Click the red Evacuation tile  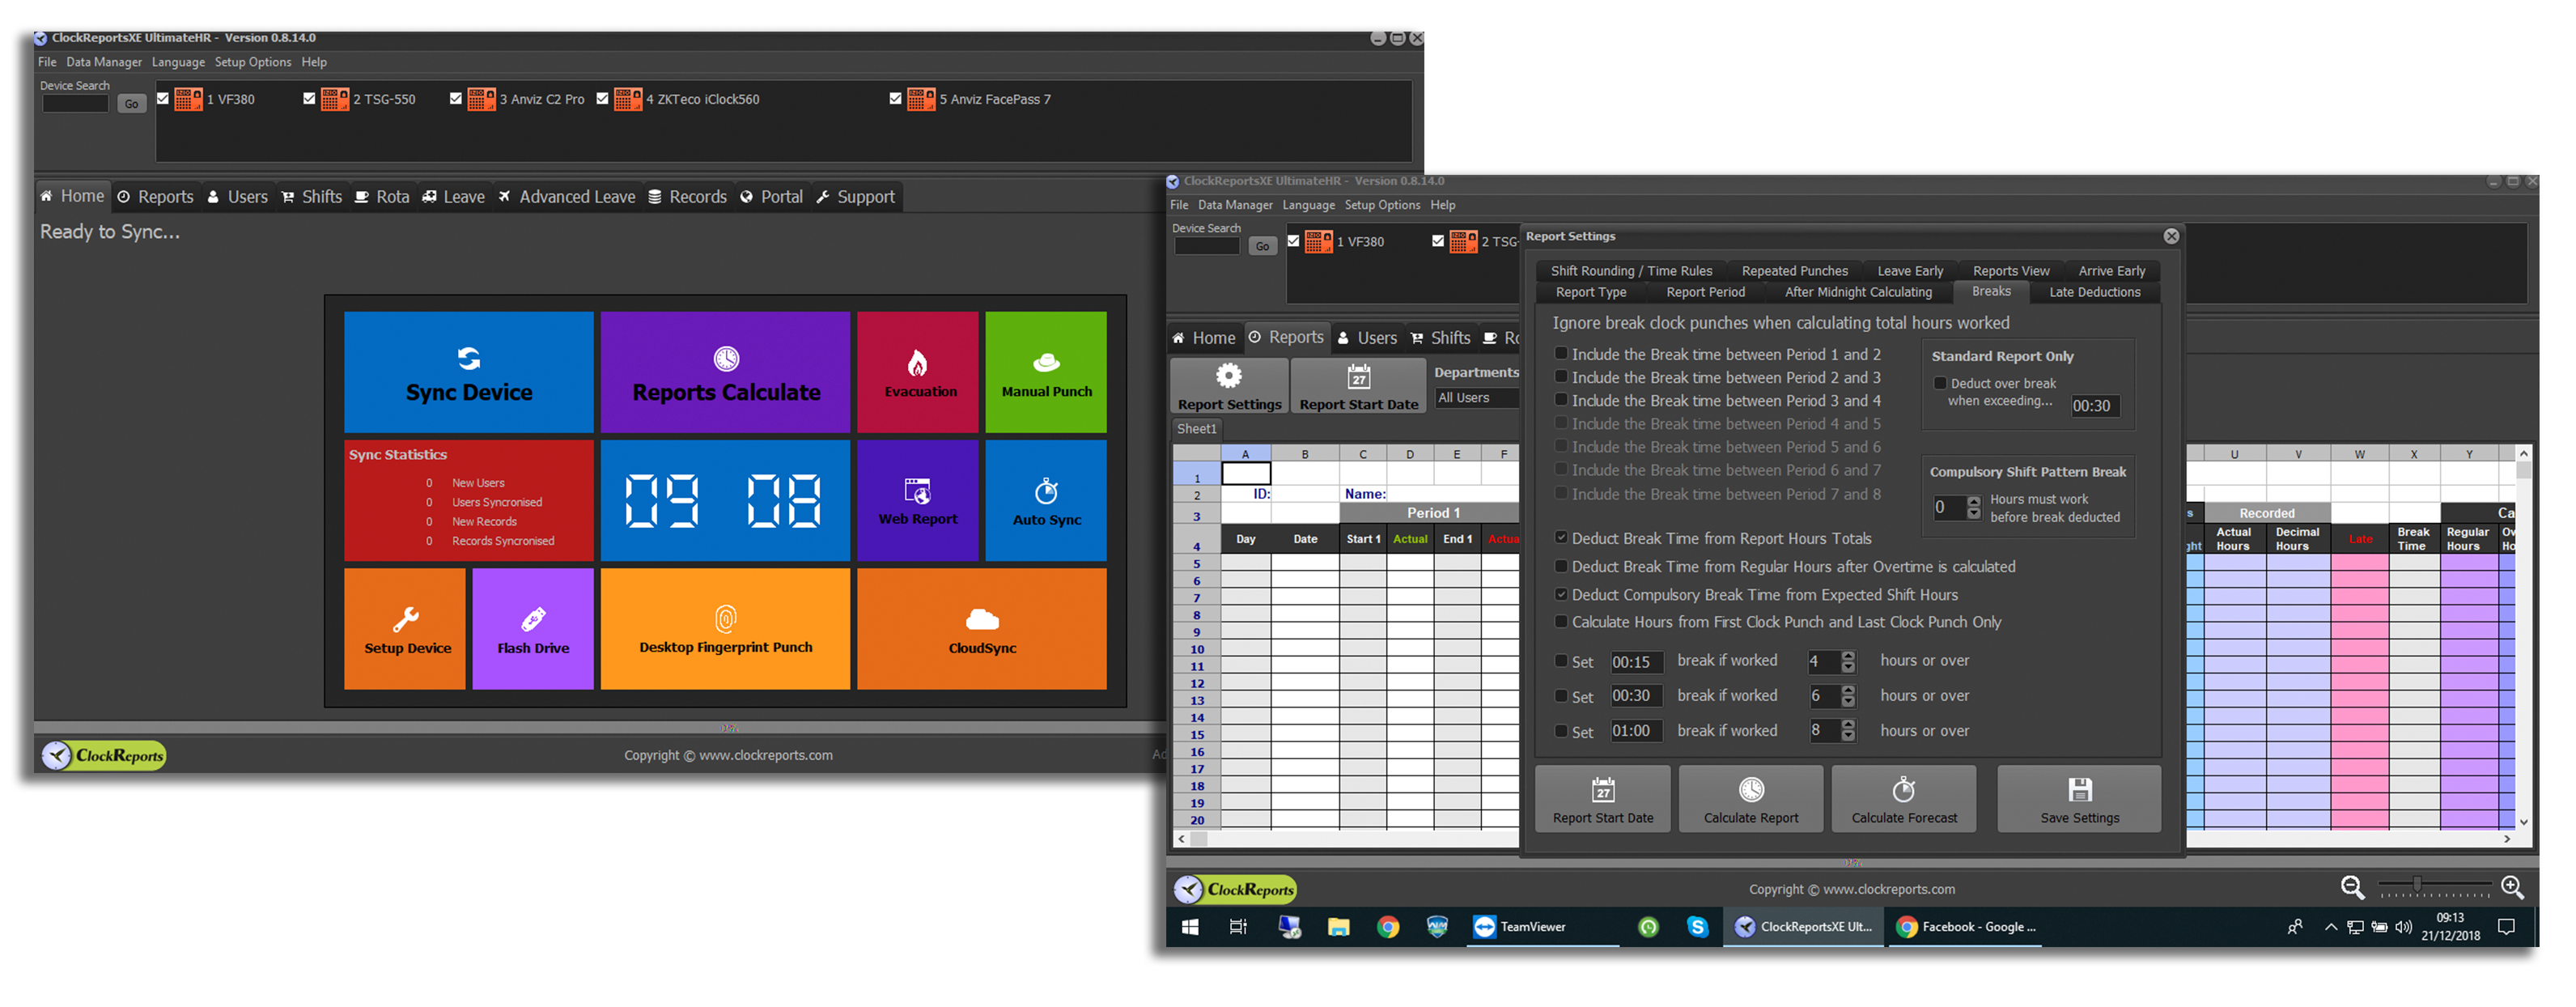[917, 372]
